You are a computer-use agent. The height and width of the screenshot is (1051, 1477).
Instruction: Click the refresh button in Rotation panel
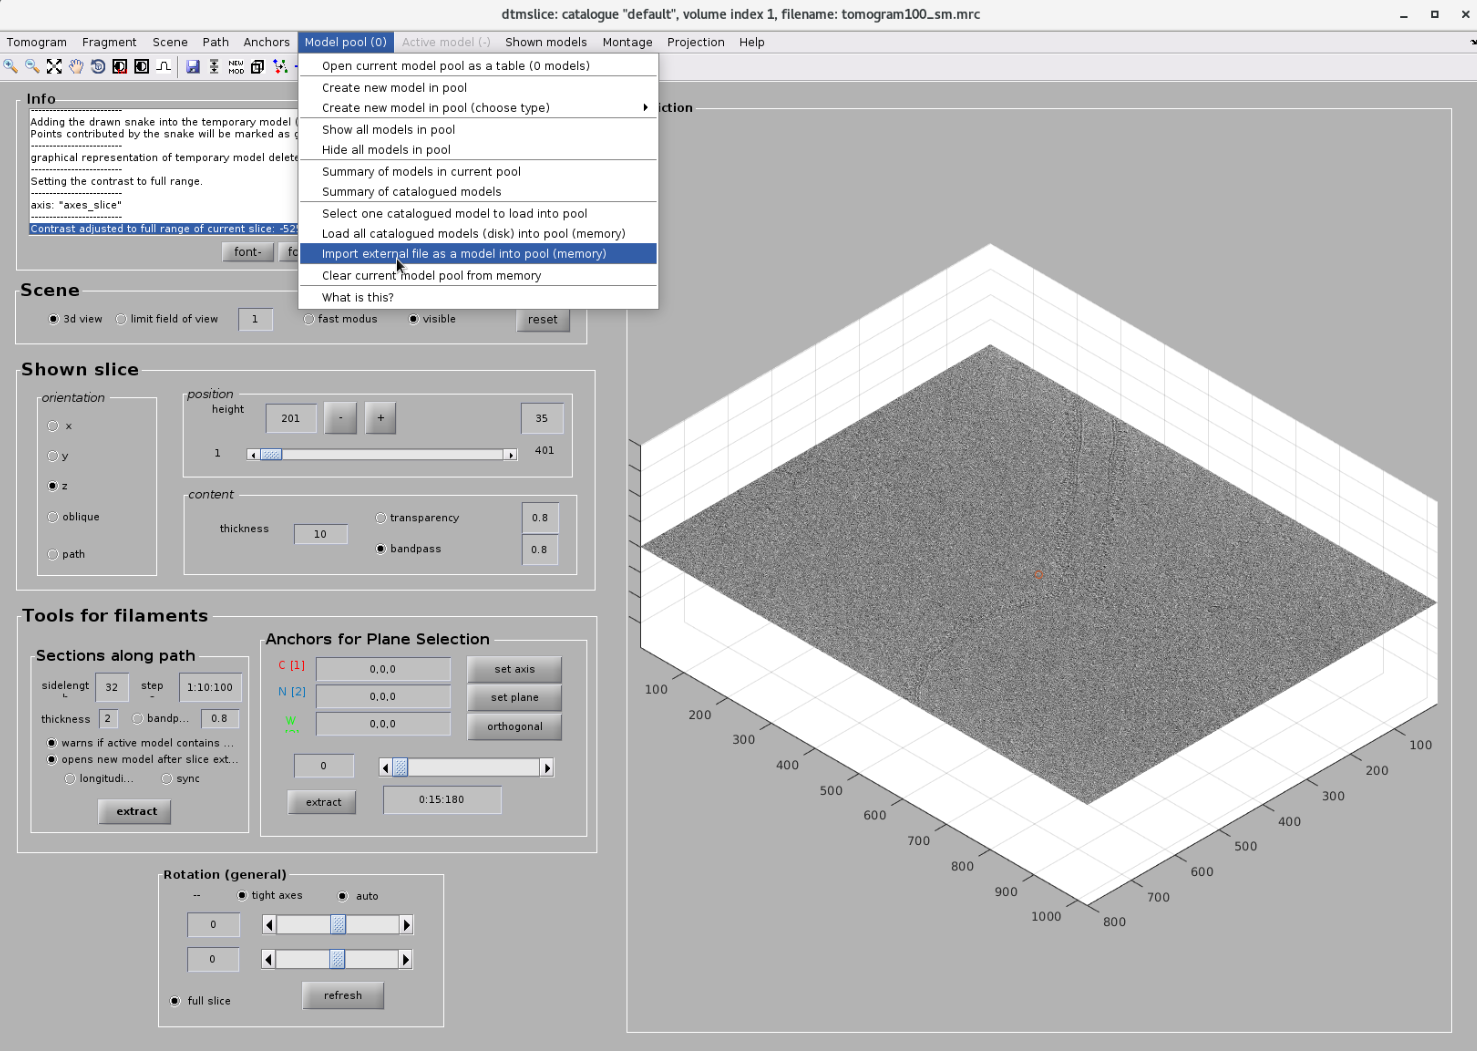click(x=343, y=995)
